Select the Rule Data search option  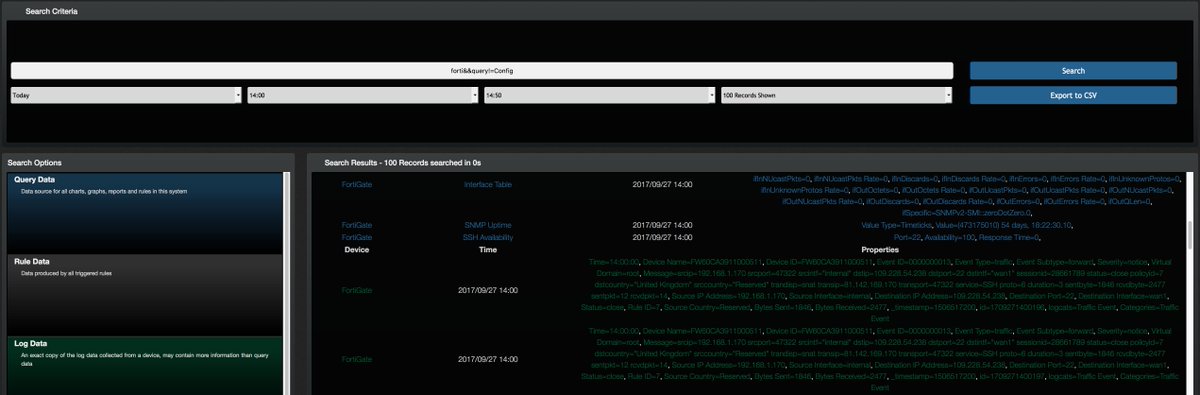(146, 294)
